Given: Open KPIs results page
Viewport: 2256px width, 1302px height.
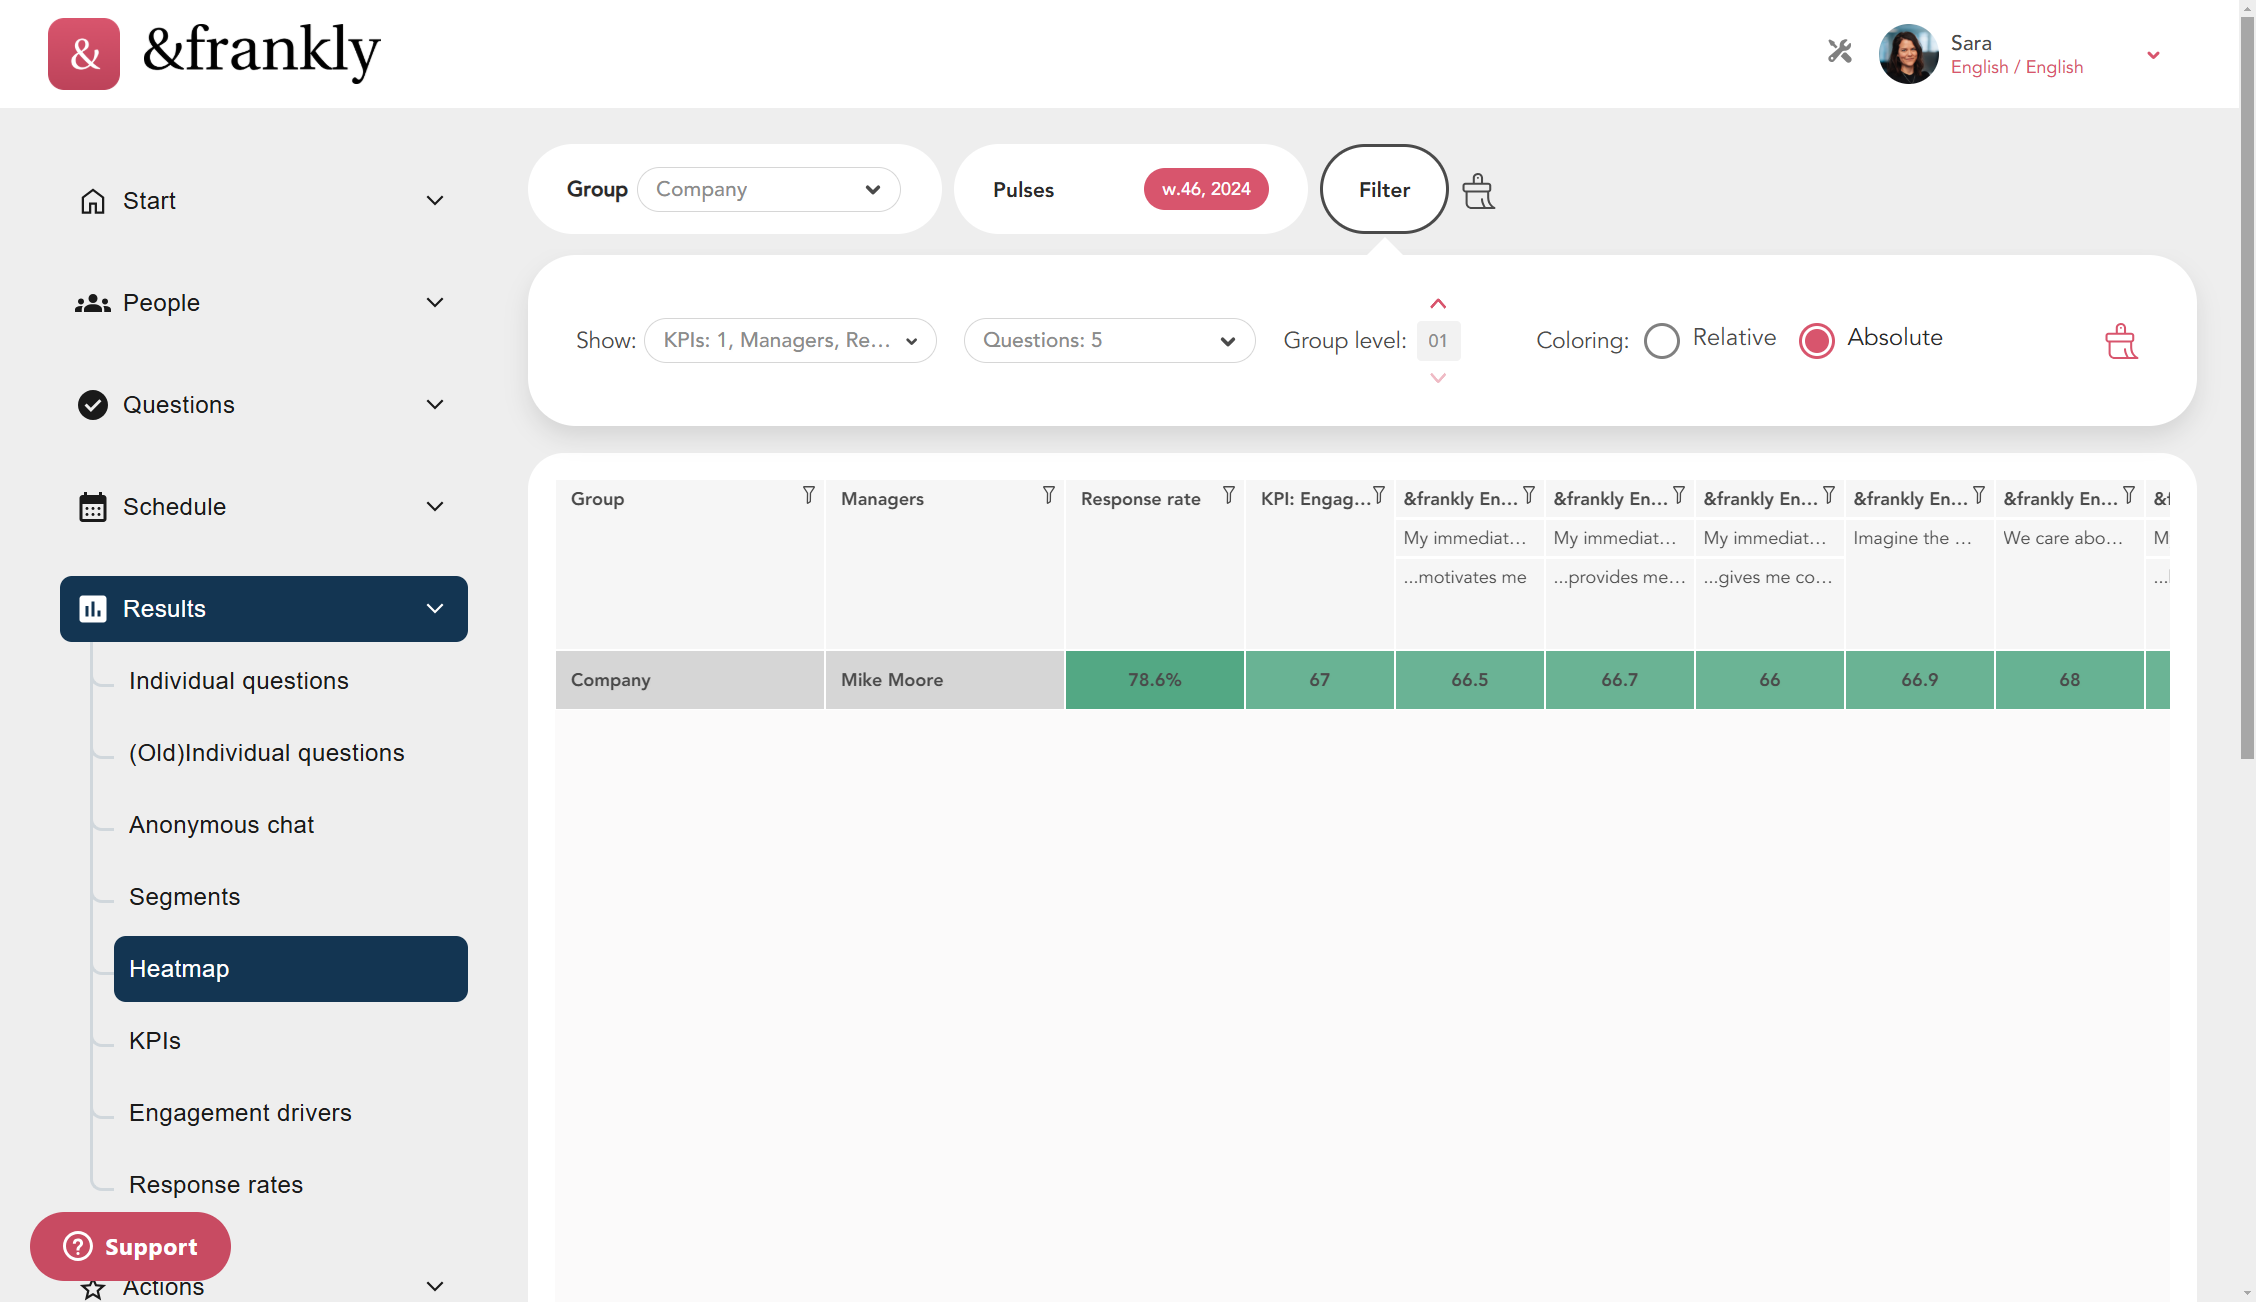Looking at the screenshot, I should 155,1041.
